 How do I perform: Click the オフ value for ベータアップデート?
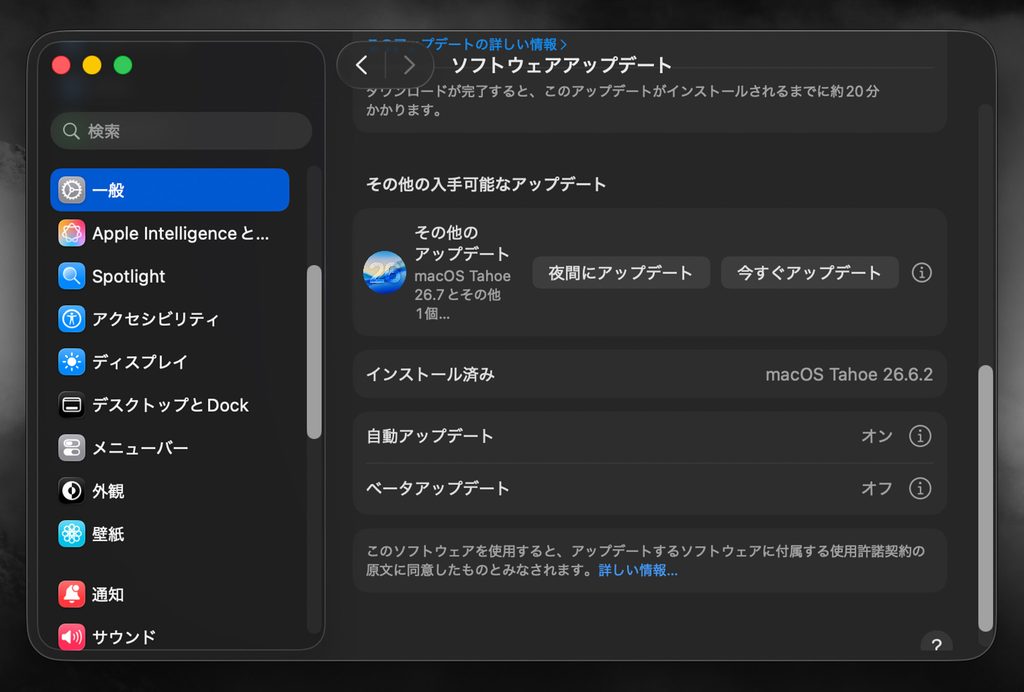coord(877,488)
